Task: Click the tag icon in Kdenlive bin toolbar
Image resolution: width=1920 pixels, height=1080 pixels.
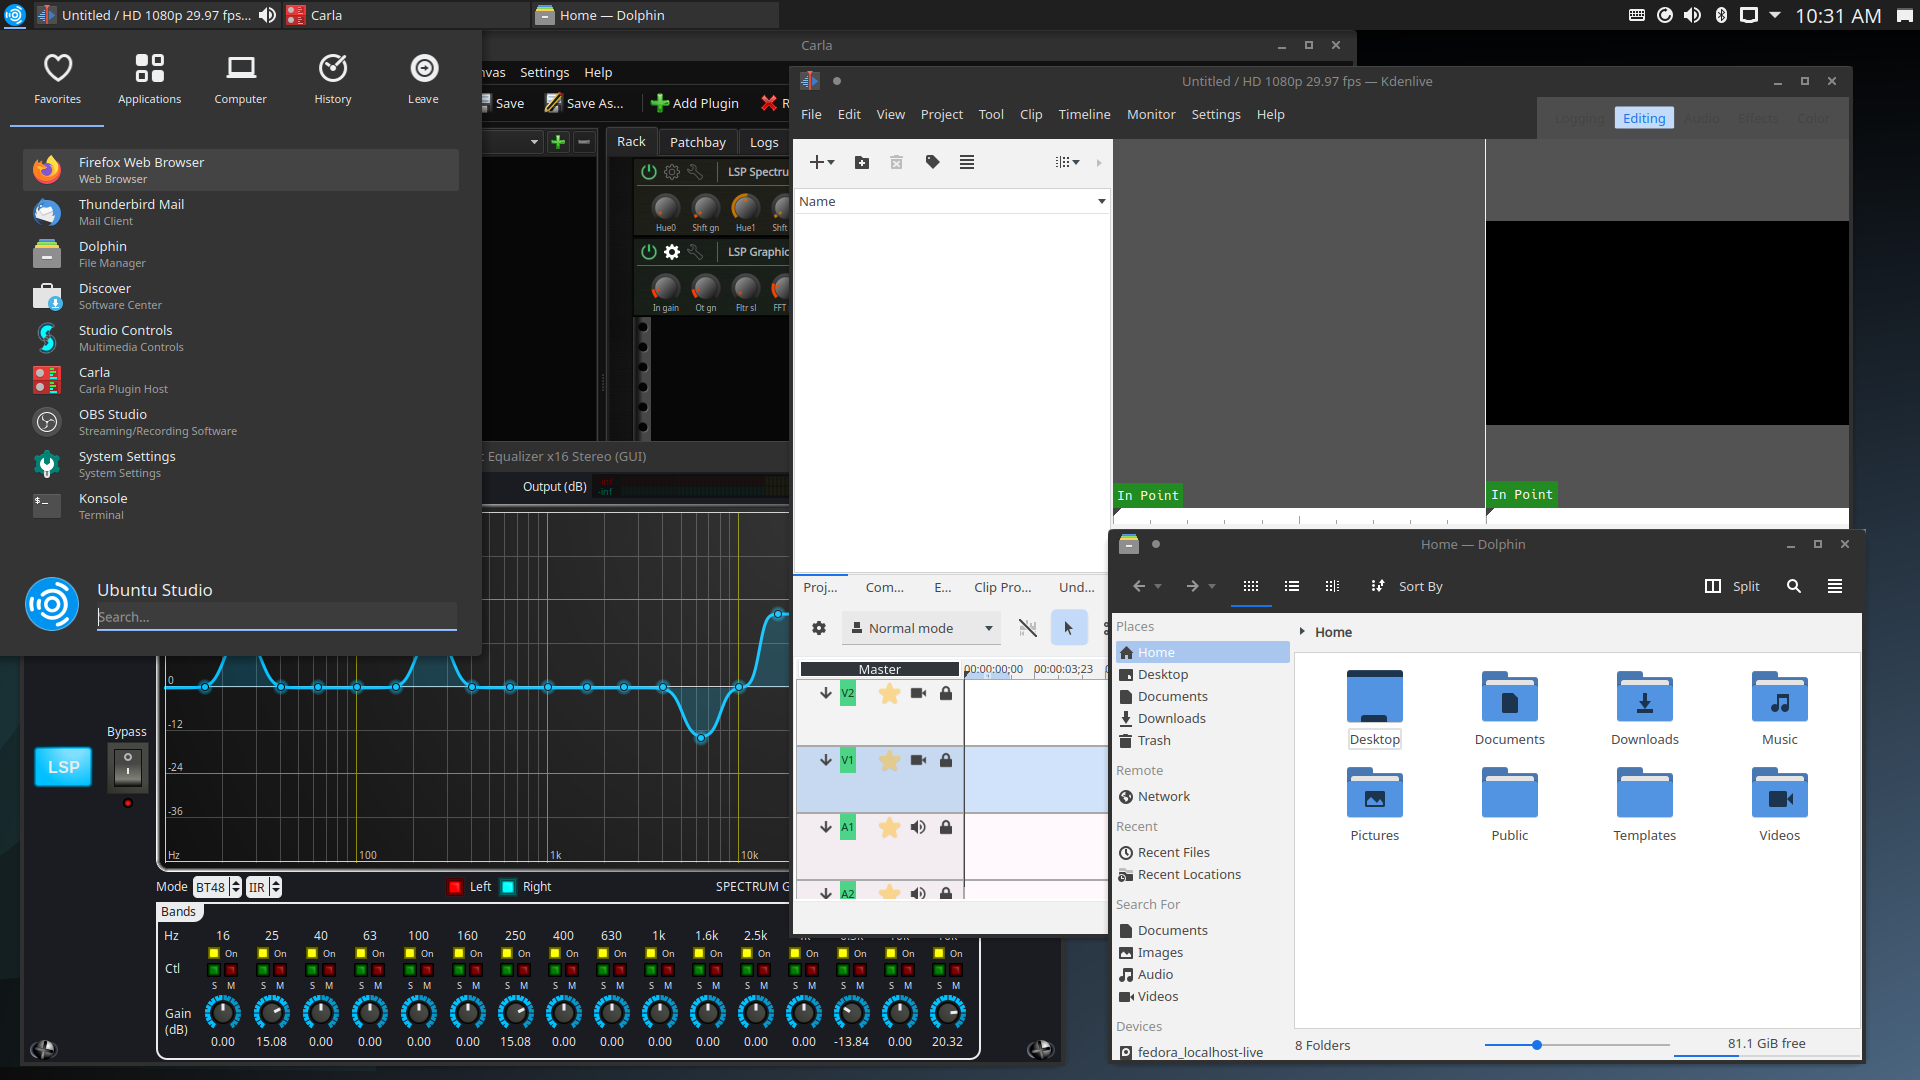Action: pos(932,161)
